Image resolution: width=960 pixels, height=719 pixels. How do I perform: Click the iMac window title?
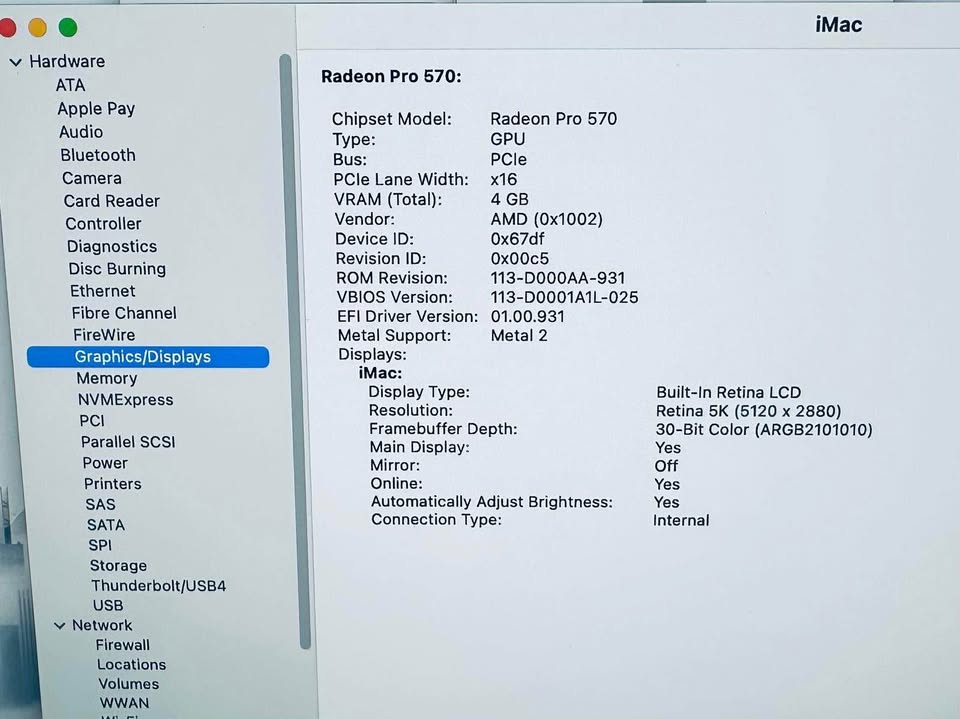coord(838,25)
